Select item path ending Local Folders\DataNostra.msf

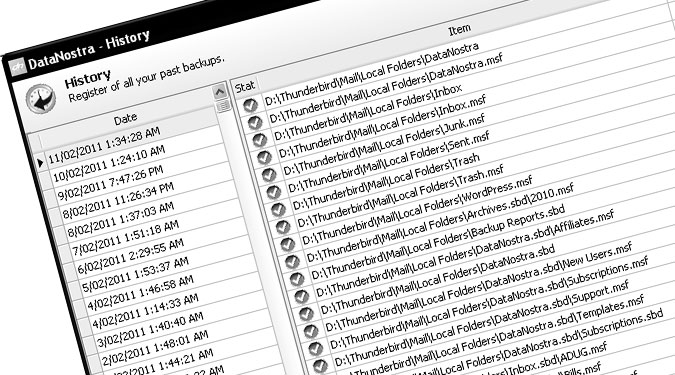[x=386, y=88]
